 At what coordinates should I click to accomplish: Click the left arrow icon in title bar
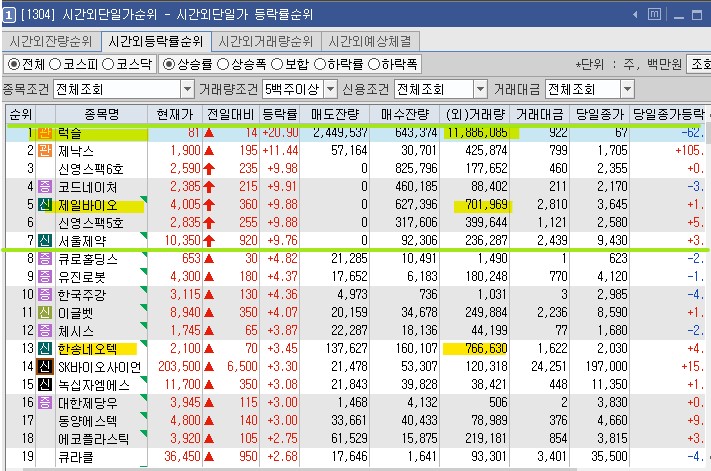(x=635, y=15)
